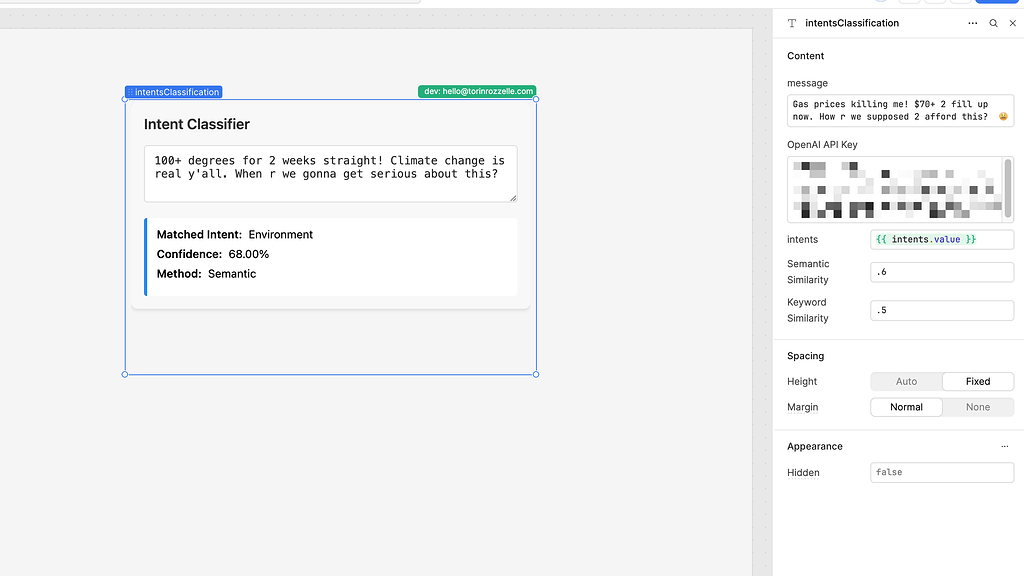Set Height to Fixed
Screen dimensions: 1024x576
click(x=977, y=381)
